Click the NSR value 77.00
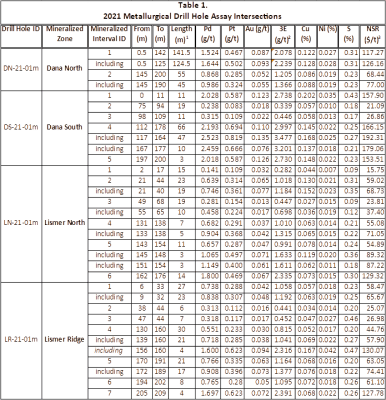This screenshot has height=400, width=386. pos(375,85)
